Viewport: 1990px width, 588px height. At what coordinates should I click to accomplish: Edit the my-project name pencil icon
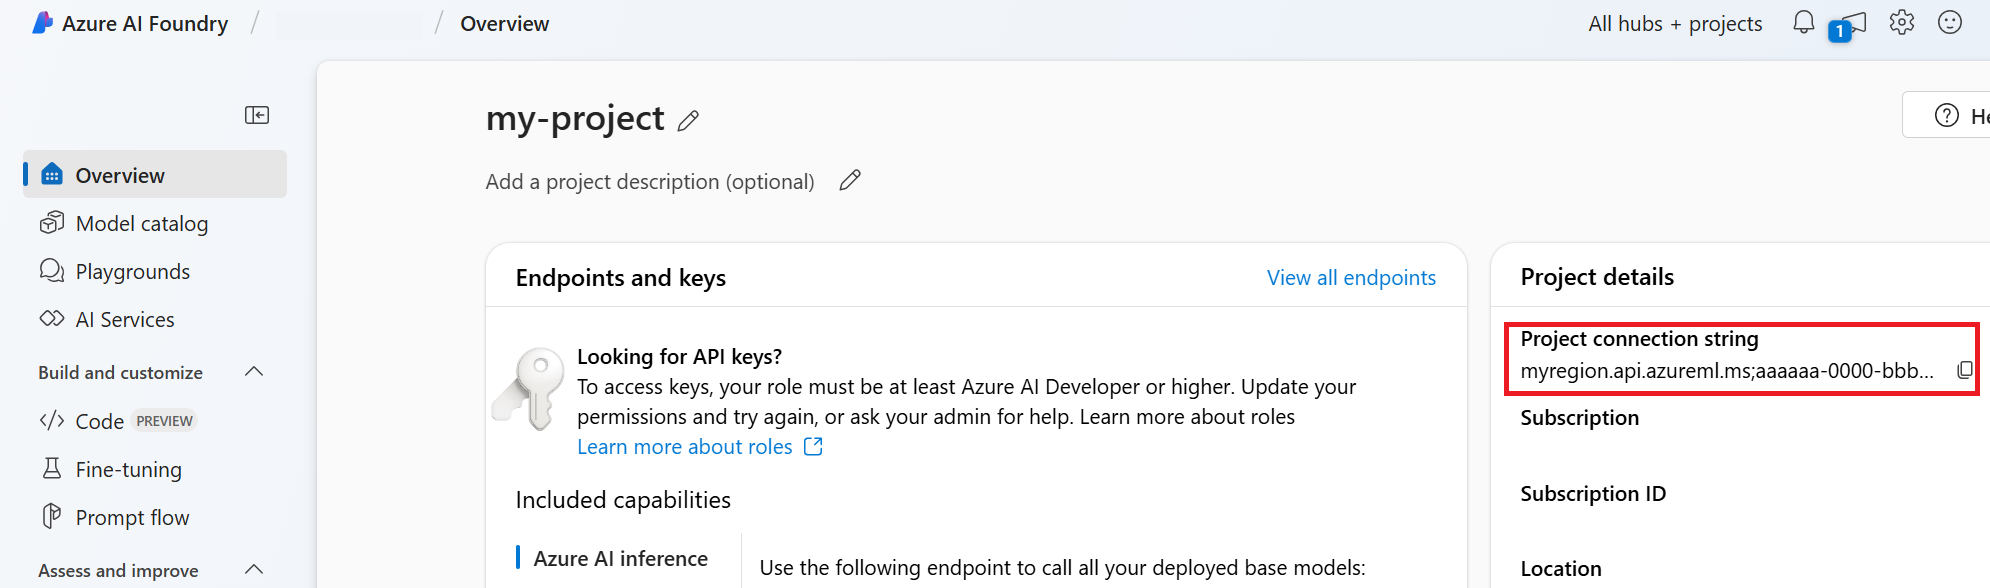[688, 121]
